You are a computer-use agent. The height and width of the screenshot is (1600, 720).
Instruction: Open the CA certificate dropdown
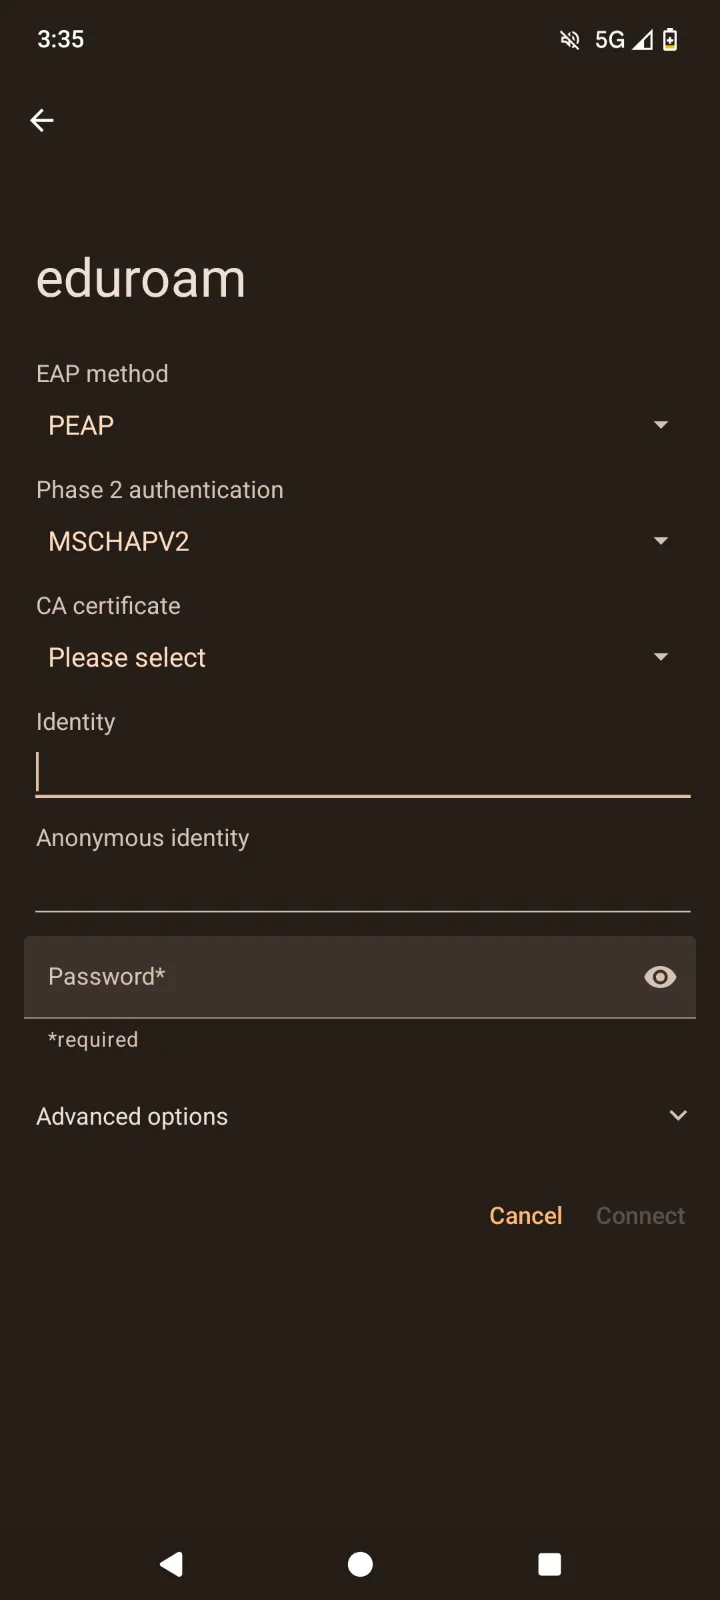(x=360, y=657)
